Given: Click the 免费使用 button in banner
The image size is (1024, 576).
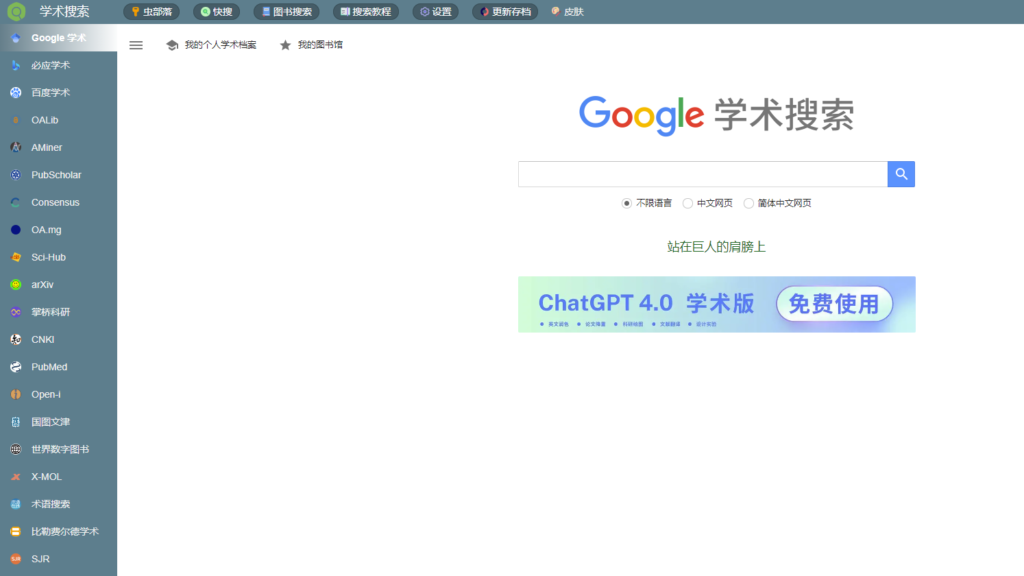Looking at the screenshot, I should [834, 304].
